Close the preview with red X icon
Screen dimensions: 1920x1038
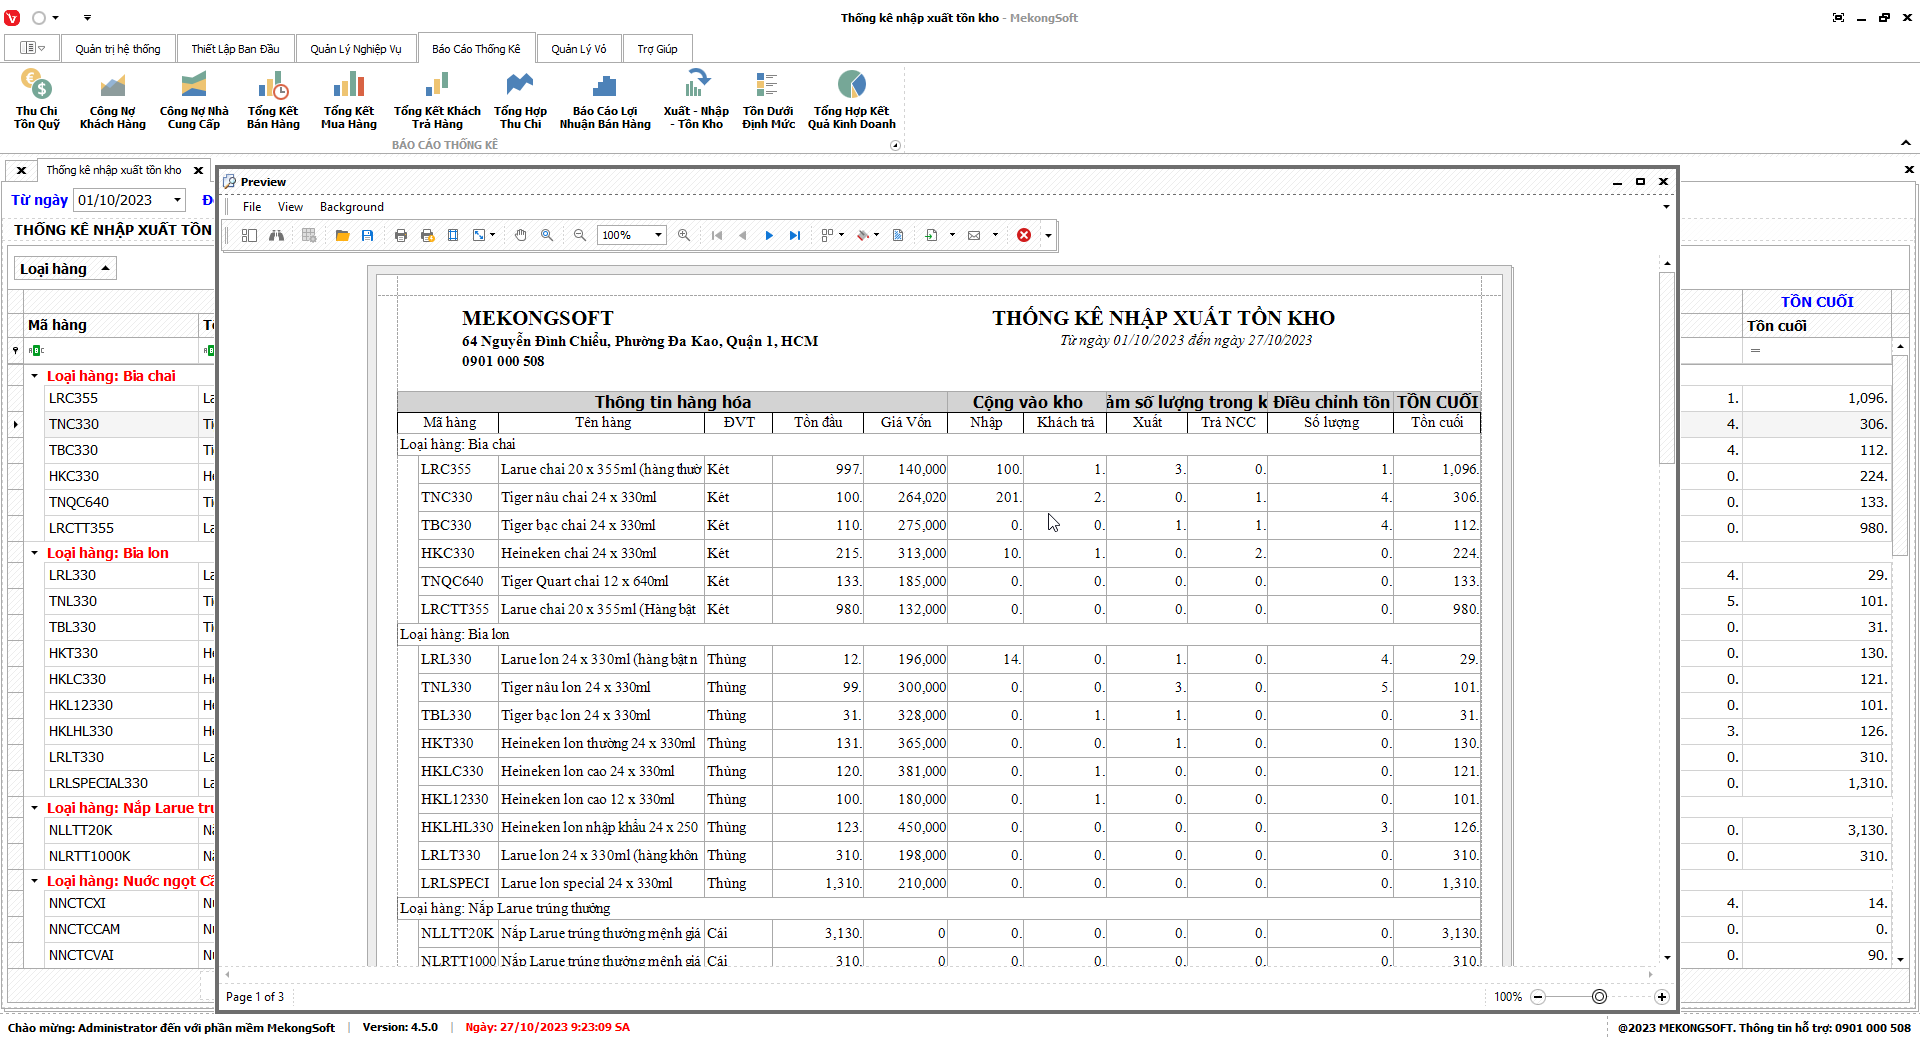(1024, 235)
